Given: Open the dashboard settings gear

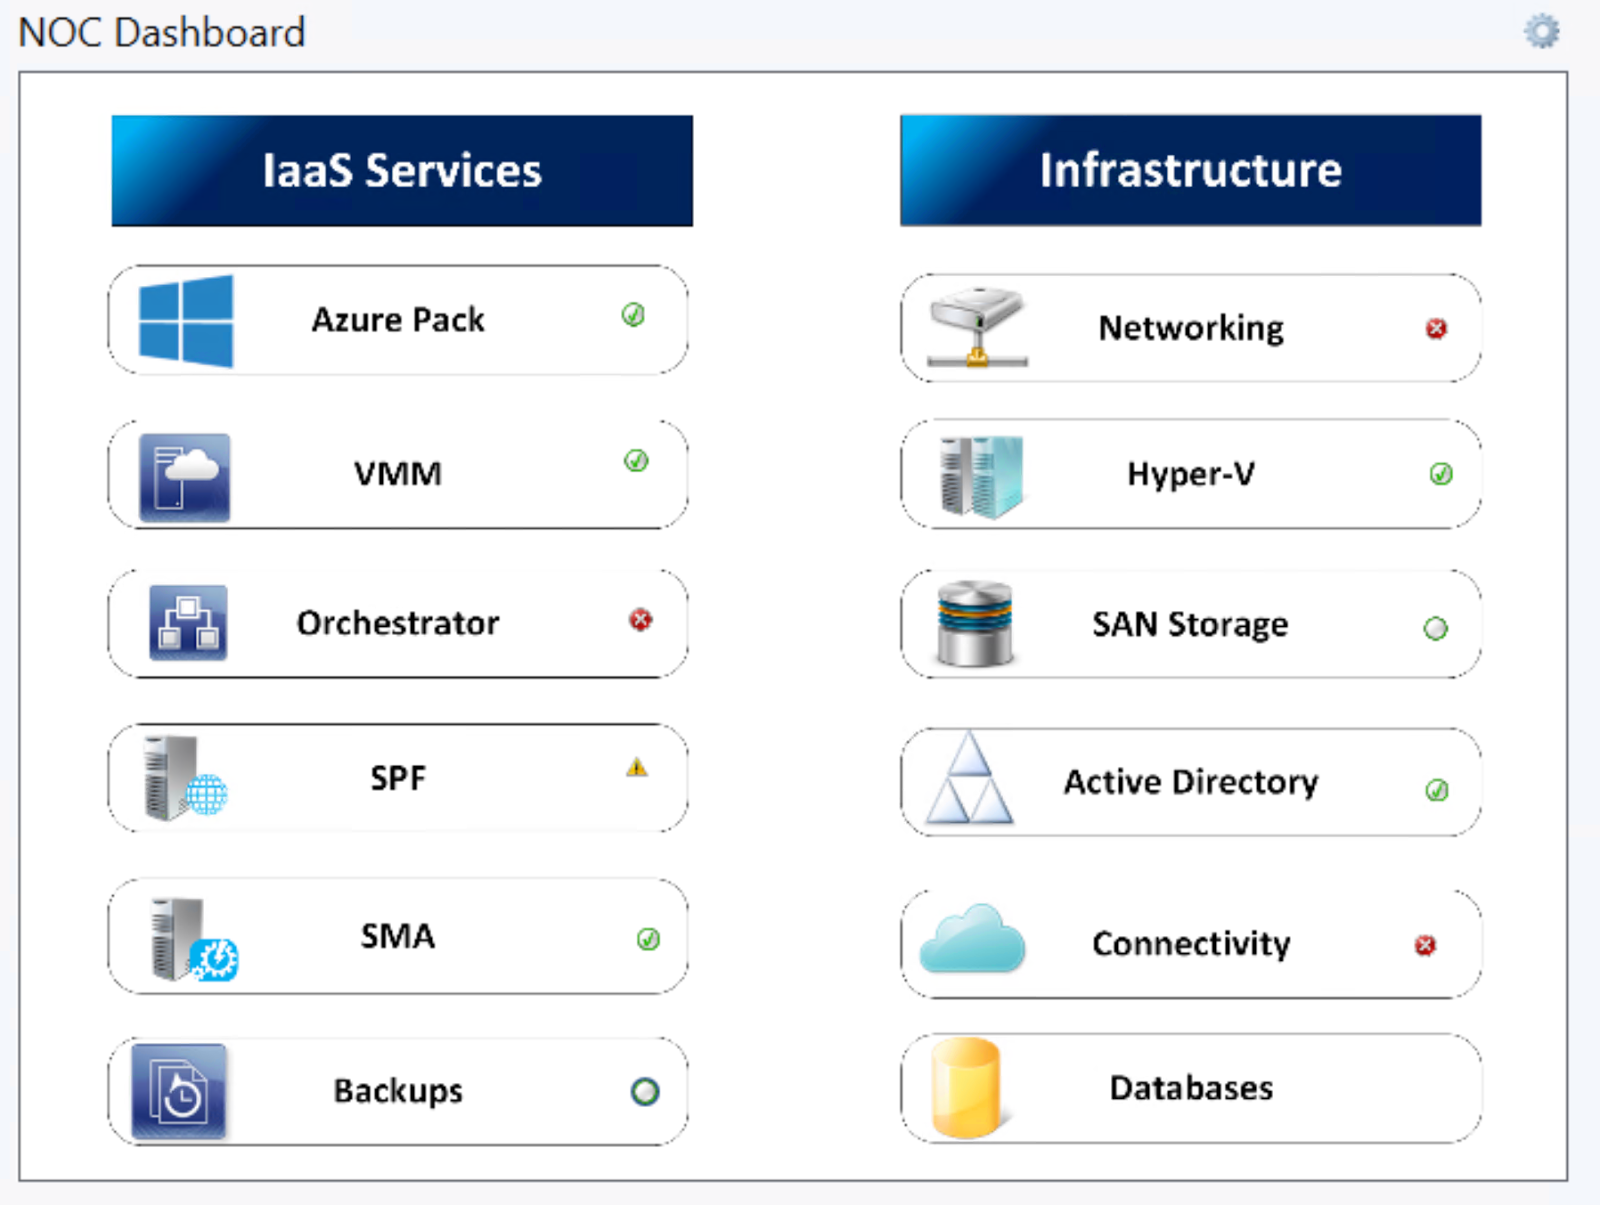Looking at the screenshot, I should coord(1541,30).
